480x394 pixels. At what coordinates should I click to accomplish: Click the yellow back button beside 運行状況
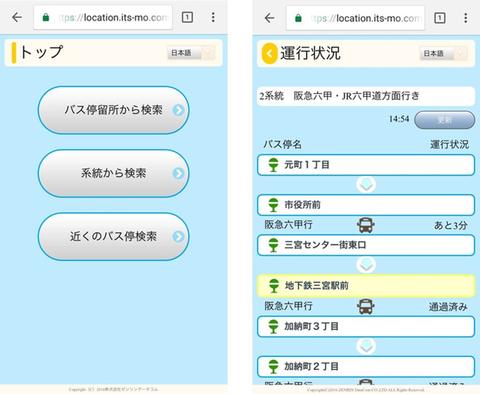(x=269, y=53)
